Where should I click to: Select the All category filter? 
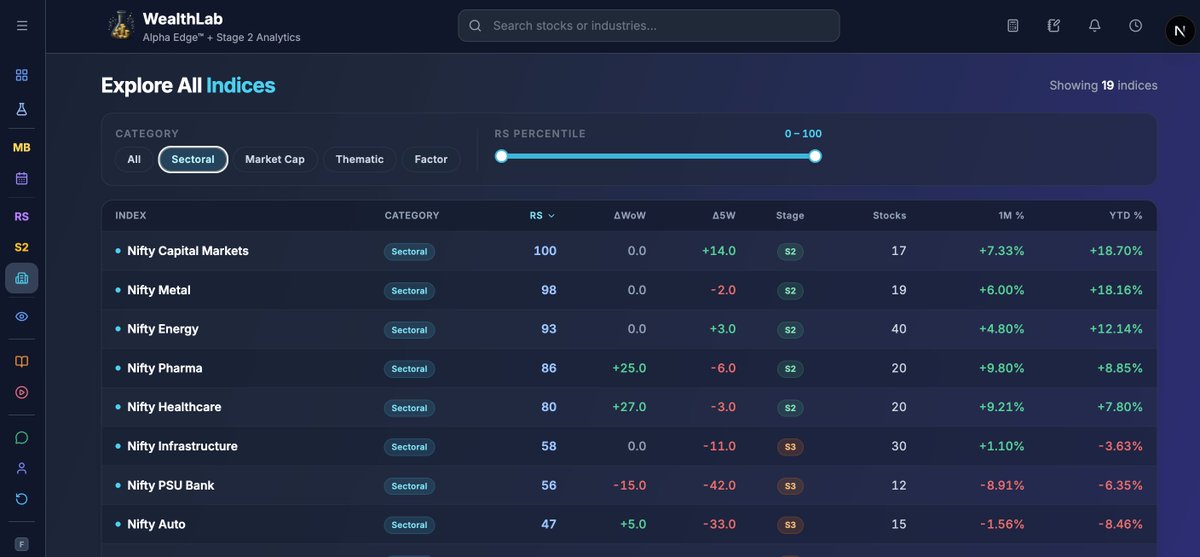pos(134,159)
